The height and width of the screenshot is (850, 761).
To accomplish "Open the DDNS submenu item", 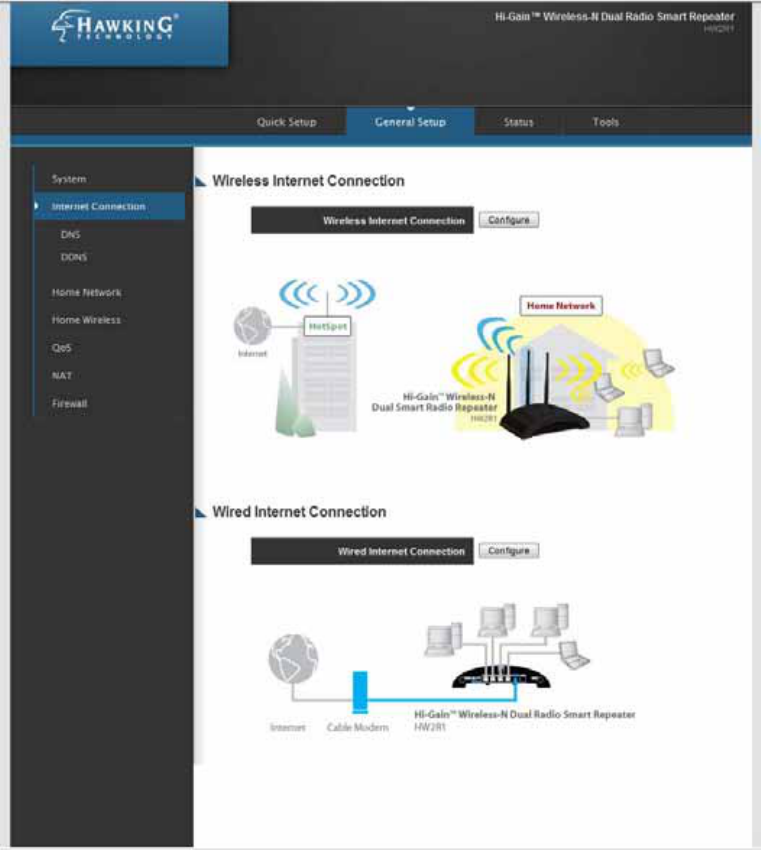I will [74, 257].
